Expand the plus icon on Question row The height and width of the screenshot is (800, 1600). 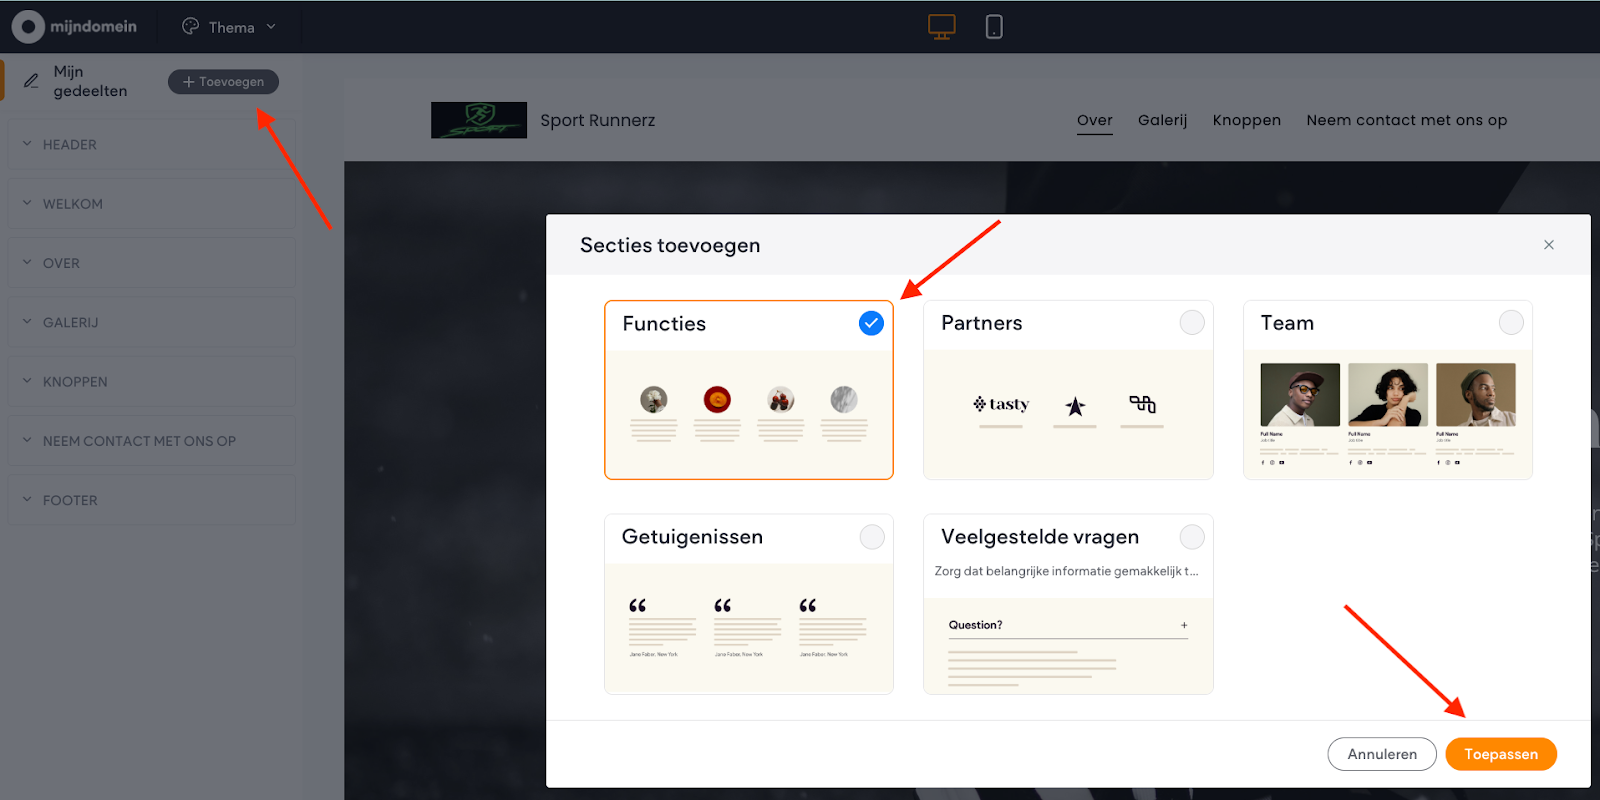point(1184,625)
